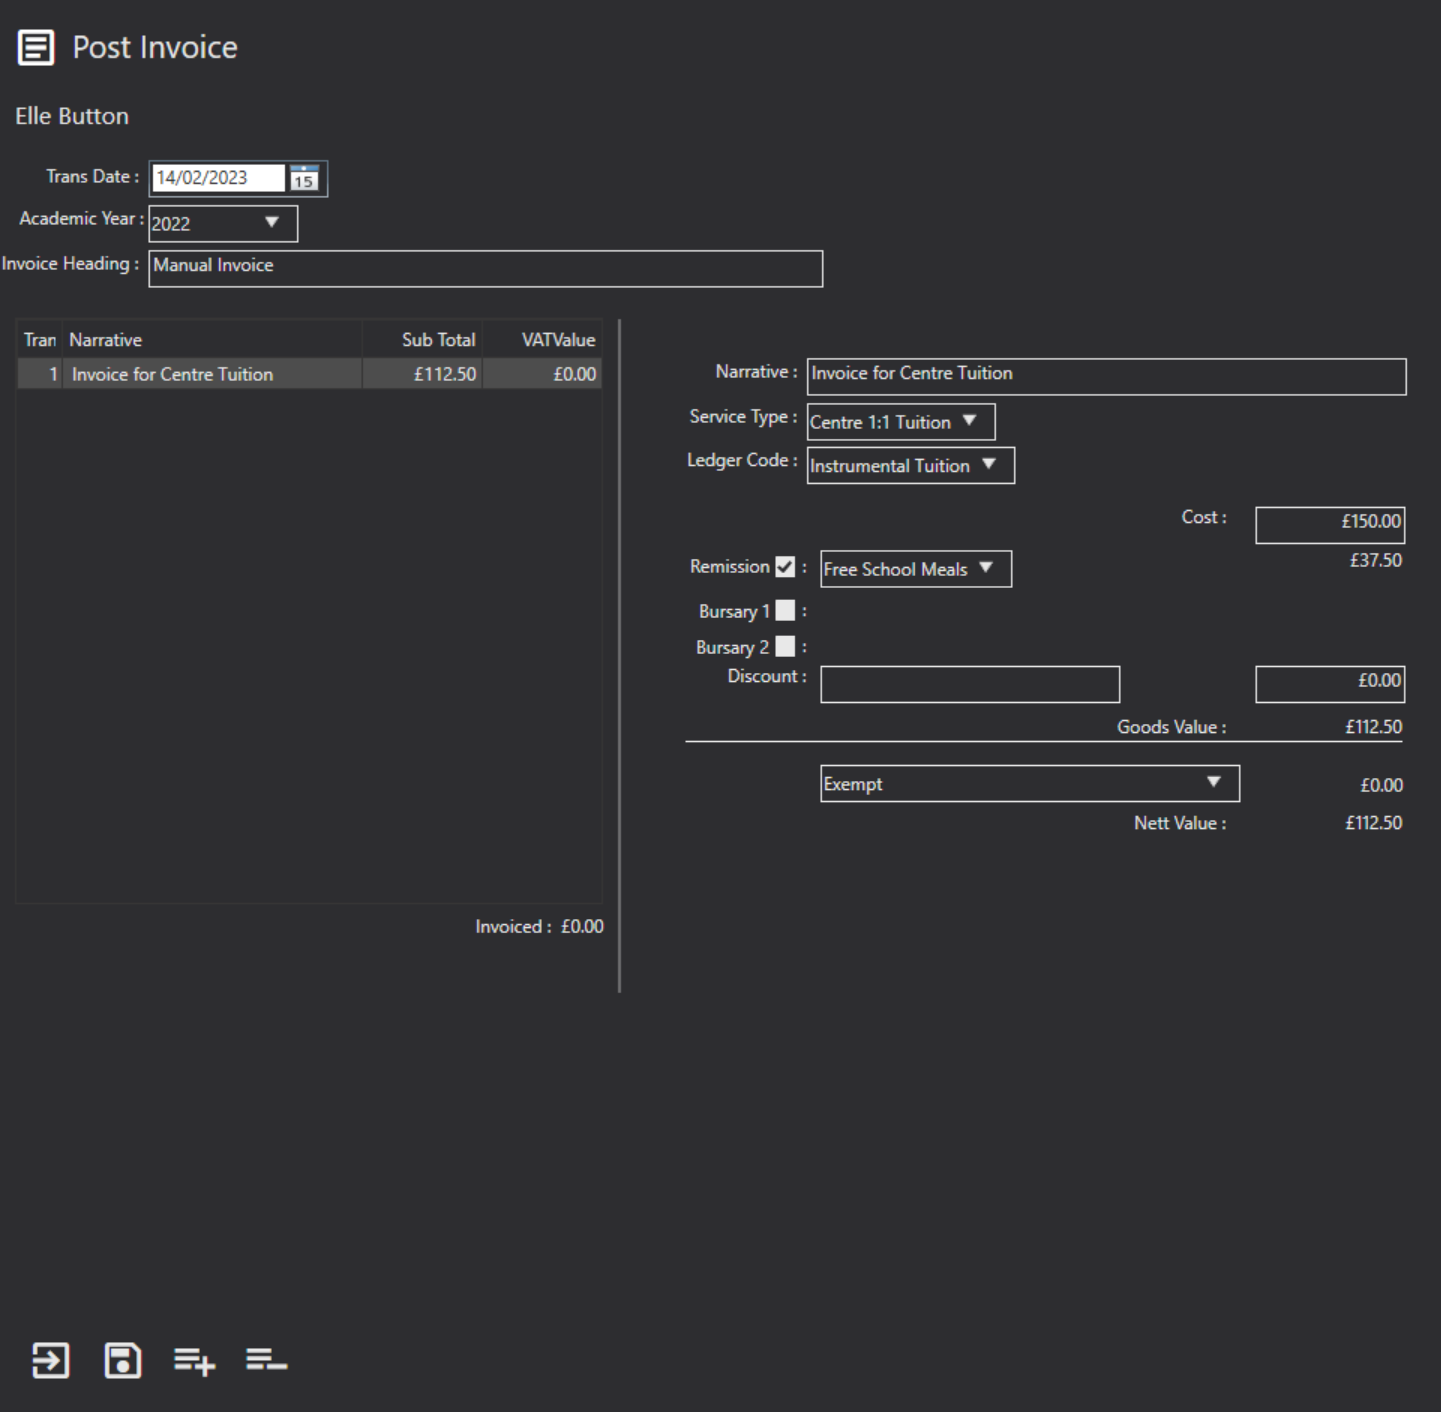Click the Tran column header
The height and width of the screenshot is (1412, 1441).
point(40,340)
